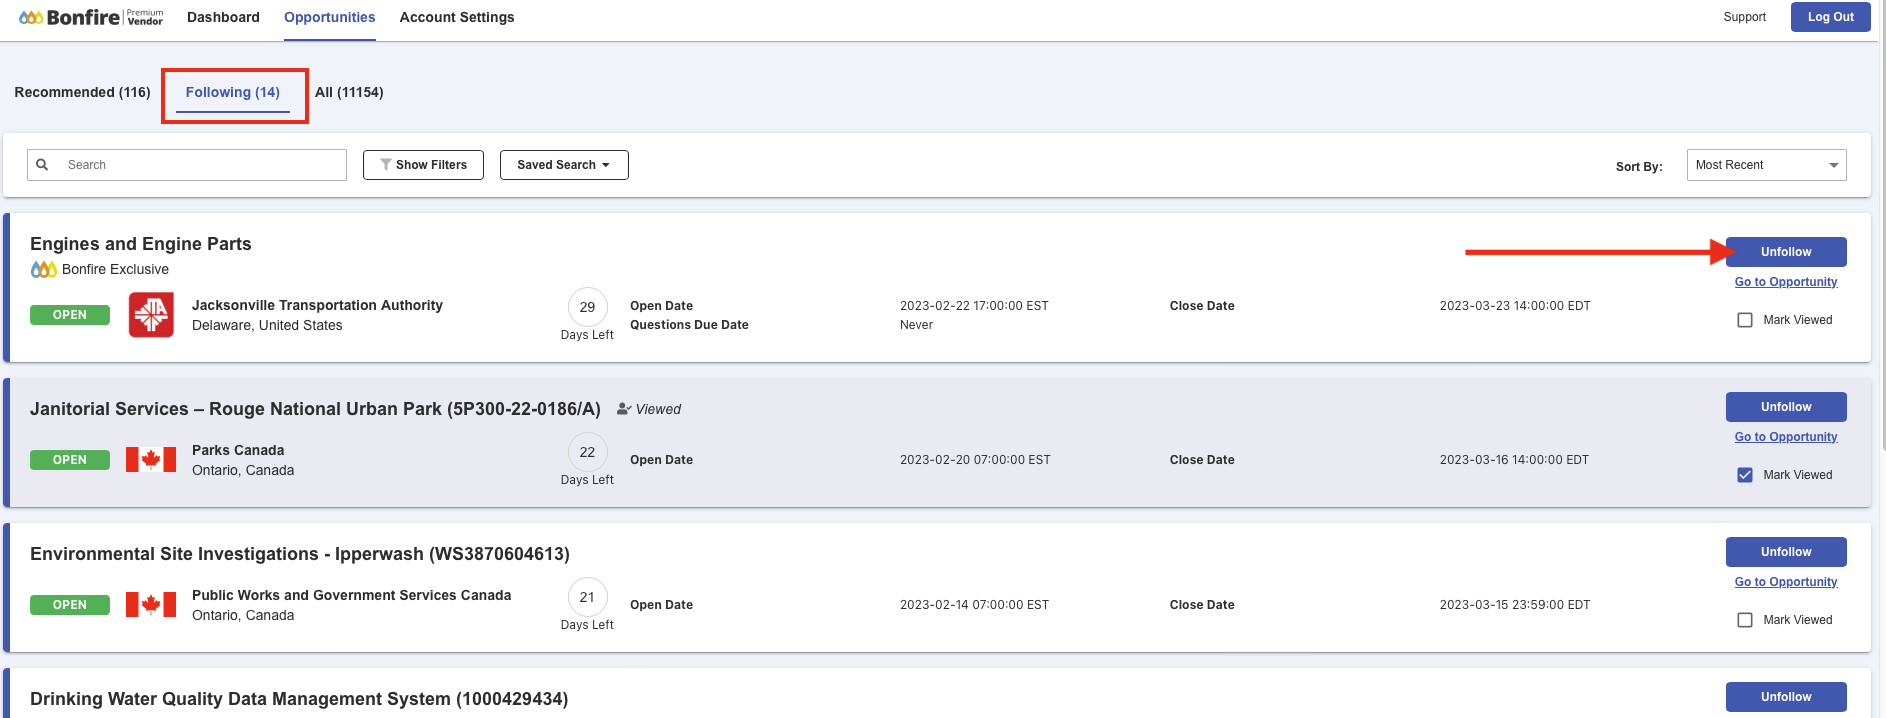The height and width of the screenshot is (718, 1886).
Task: Go to Opportunity for Engines and Engine Parts
Action: 1786,282
